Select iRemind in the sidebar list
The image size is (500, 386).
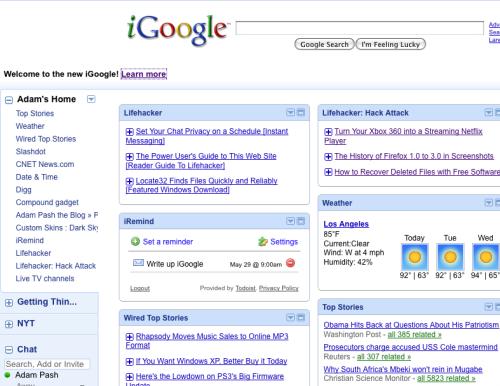pyautogui.click(x=30, y=240)
